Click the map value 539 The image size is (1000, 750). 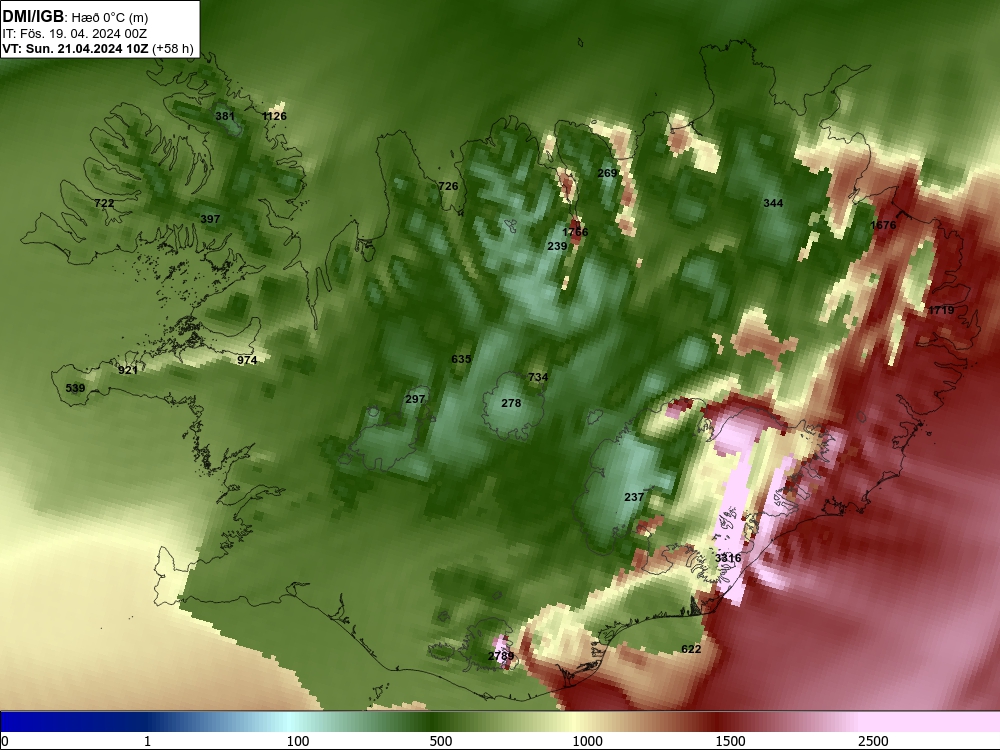pos(75,388)
